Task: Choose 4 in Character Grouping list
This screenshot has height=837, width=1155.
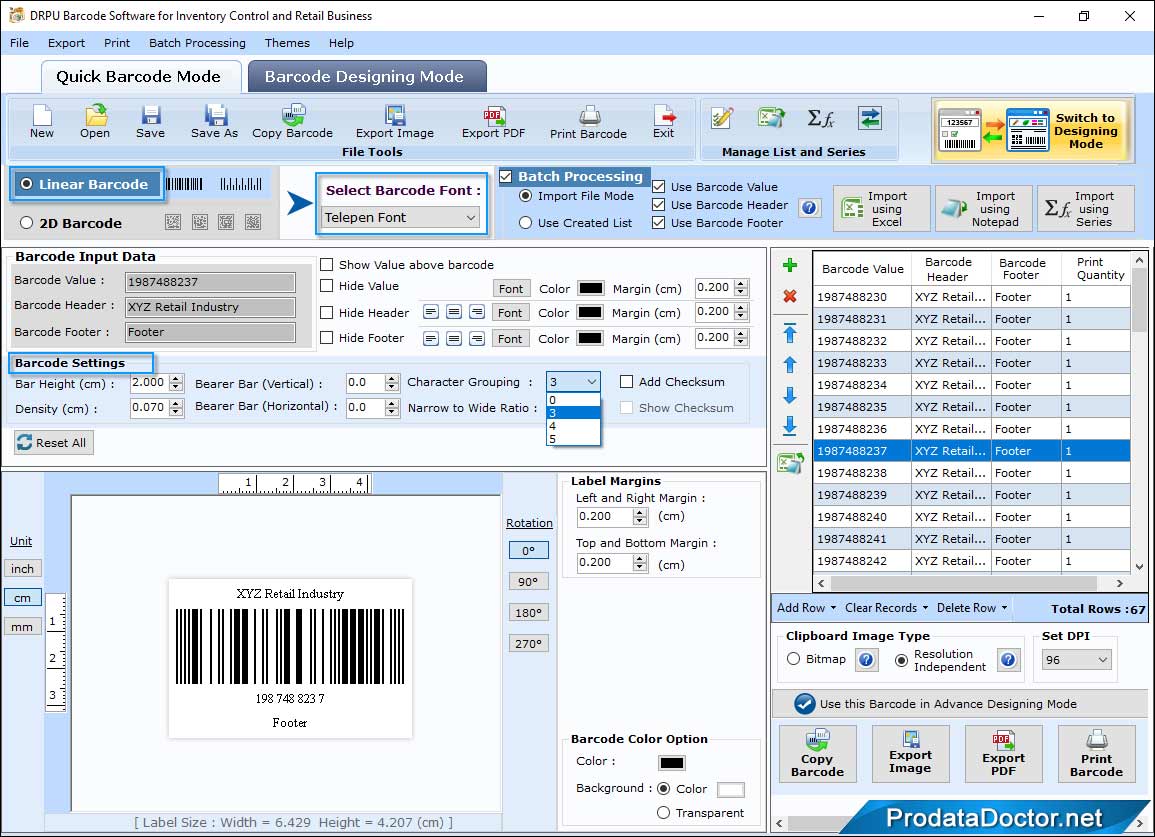Action: 573,426
